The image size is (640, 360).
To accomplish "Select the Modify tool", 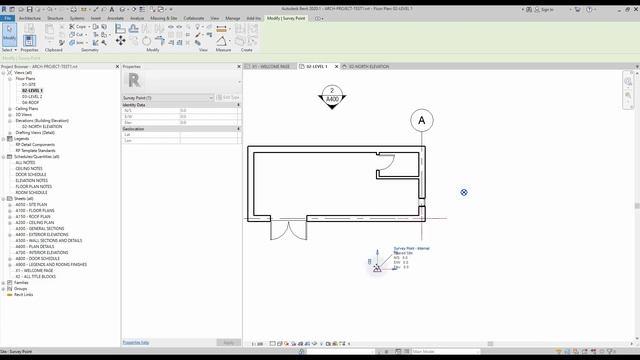I will 9,34.
